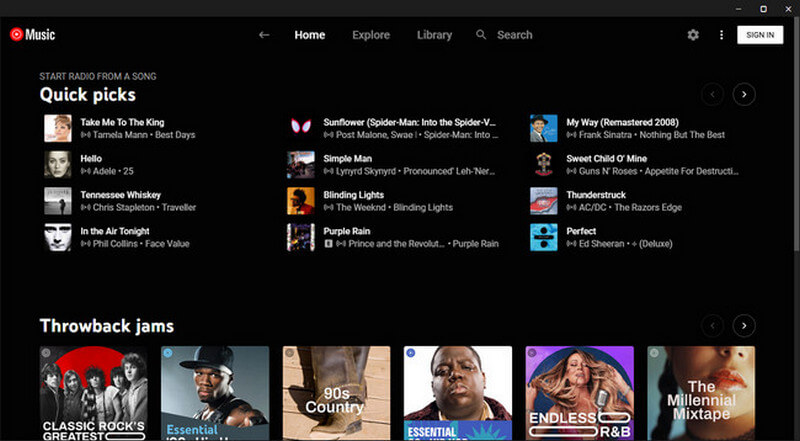This screenshot has width=800, height=441.
Task: Open The Millennial Mixtape playlist
Action: click(x=701, y=393)
